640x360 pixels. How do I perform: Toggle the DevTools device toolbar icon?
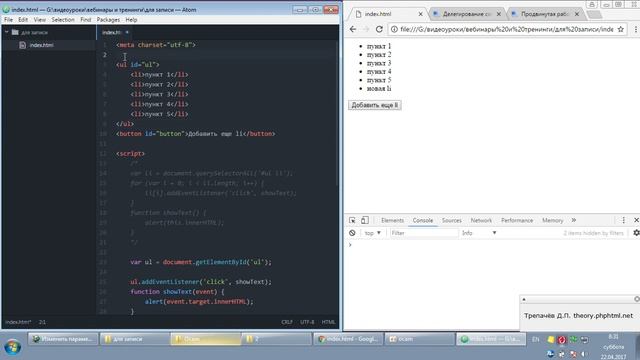point(365,220)
